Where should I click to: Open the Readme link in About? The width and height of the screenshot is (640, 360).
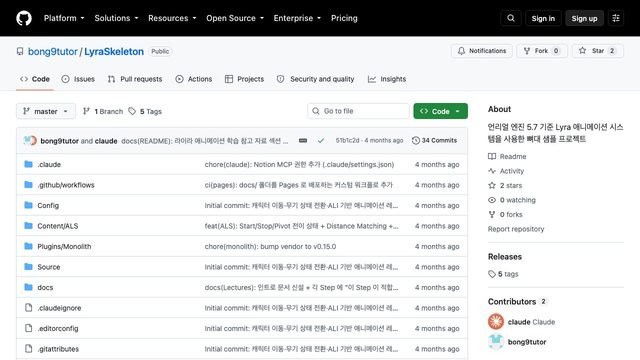(x=507, y=156)
